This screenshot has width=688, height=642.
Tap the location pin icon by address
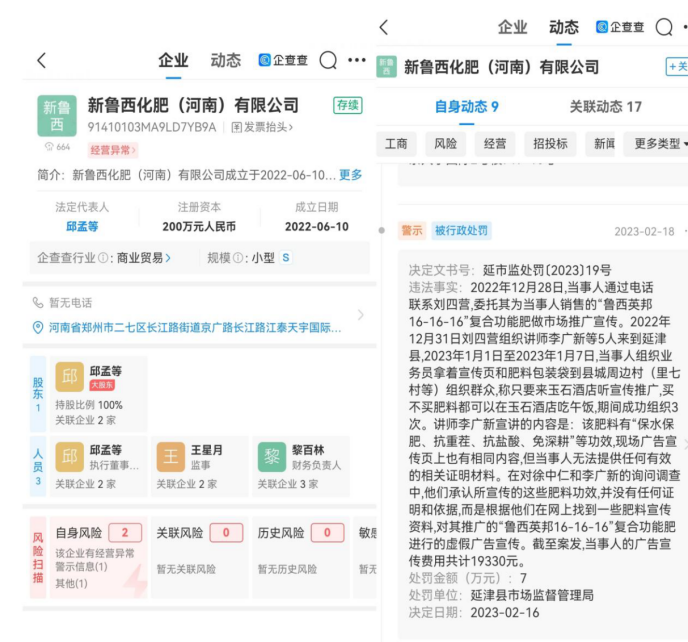point(38,328)
